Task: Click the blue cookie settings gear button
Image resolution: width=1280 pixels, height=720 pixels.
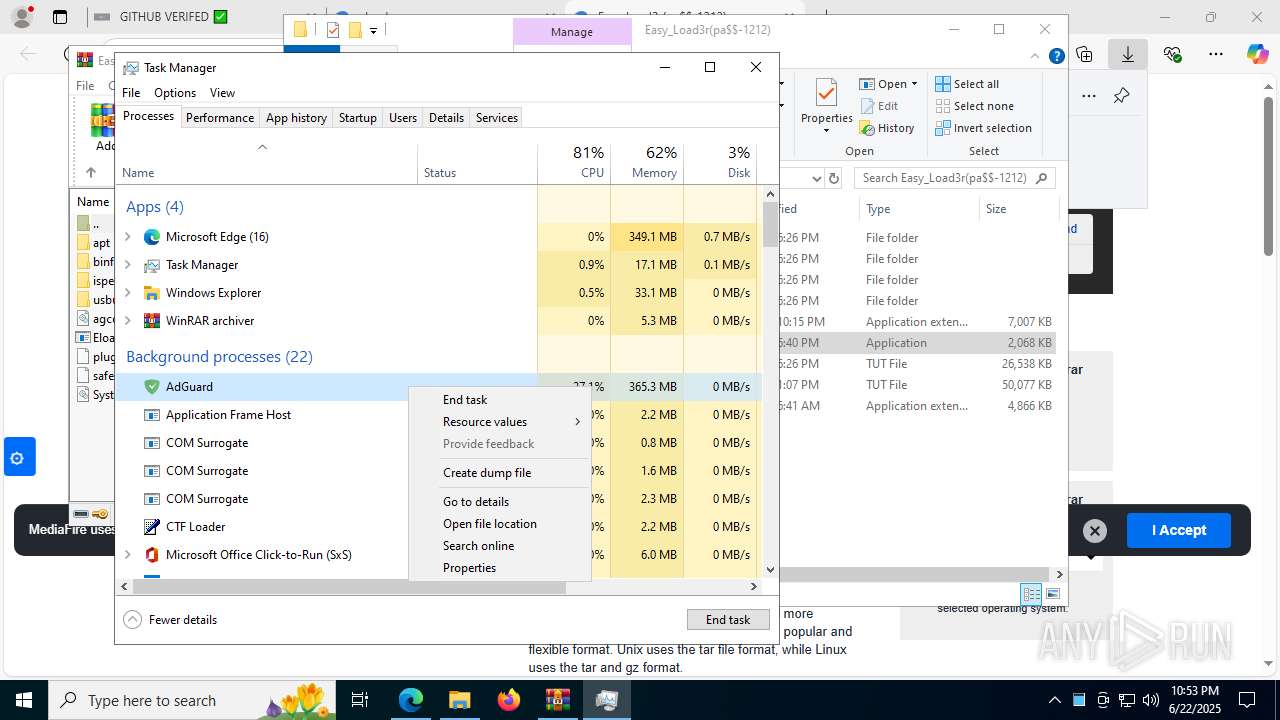Action: pyautogui.click(x=17, y=458)
